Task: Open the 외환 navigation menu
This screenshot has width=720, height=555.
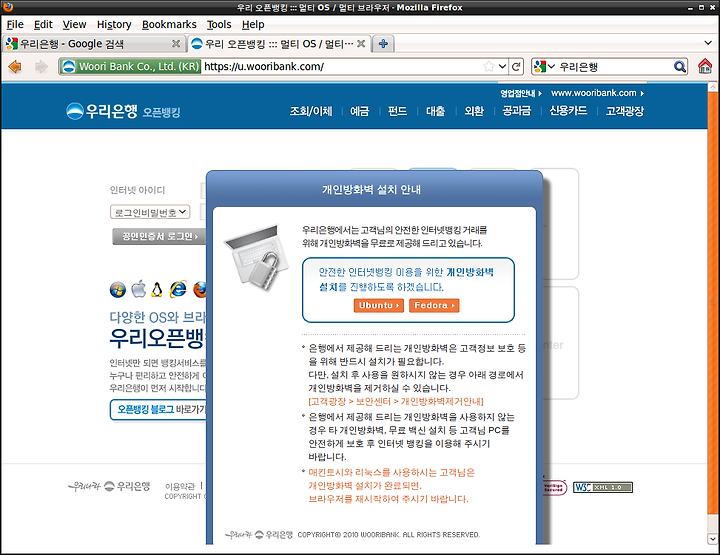Action: point(474,111)
